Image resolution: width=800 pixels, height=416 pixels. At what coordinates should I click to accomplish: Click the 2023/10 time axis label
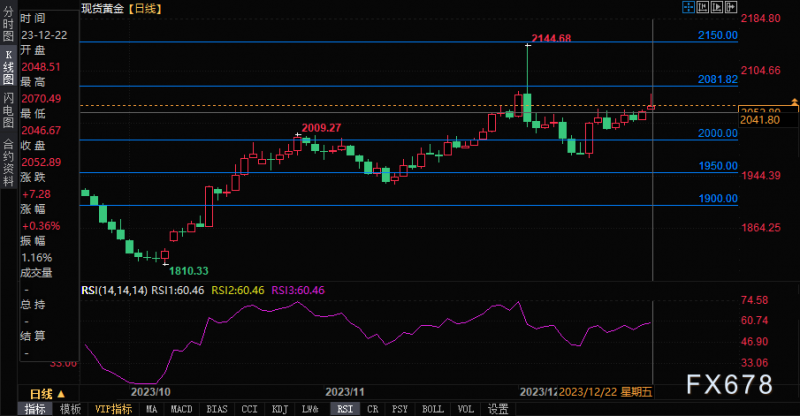pos(151,392)
